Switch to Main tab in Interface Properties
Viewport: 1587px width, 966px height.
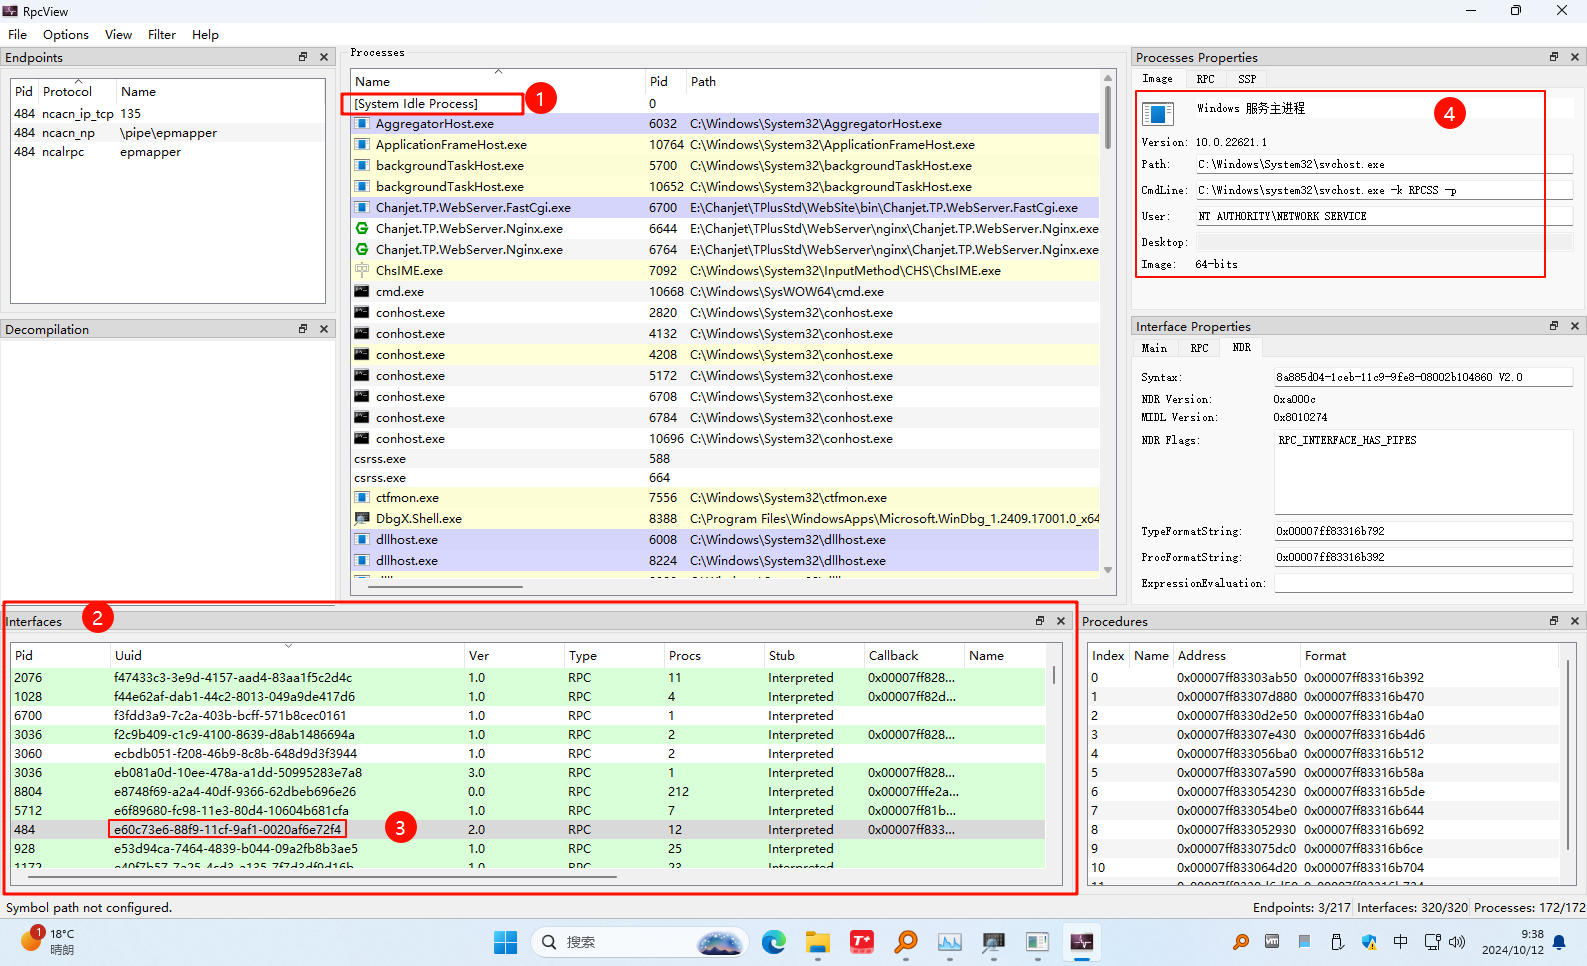1154,348
